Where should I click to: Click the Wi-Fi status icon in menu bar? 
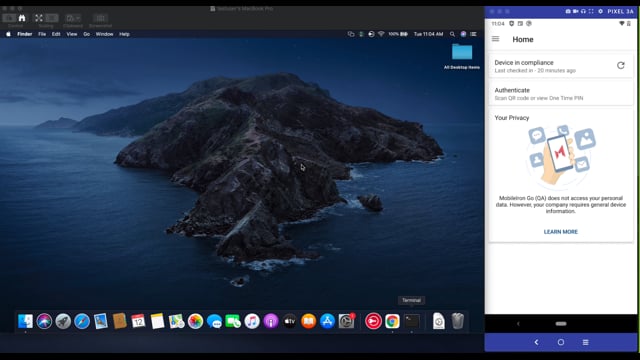click(381, 34)
